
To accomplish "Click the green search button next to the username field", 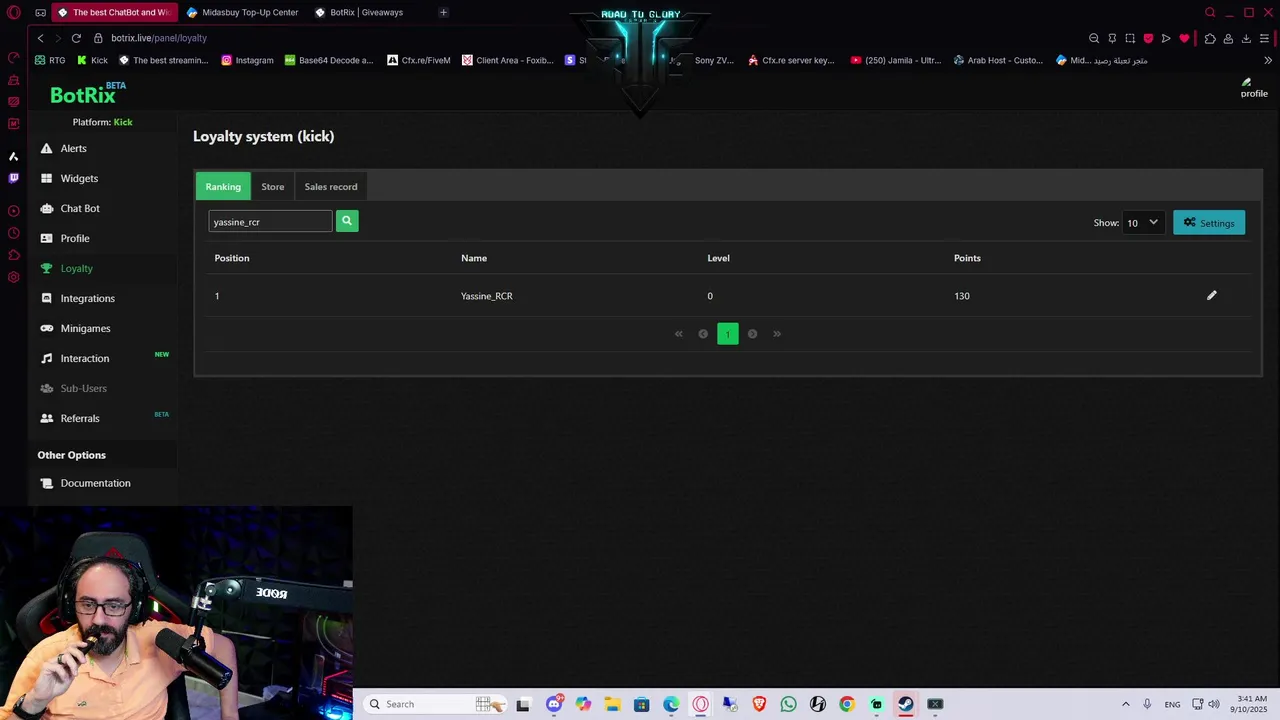I will (x=347, y=221).
